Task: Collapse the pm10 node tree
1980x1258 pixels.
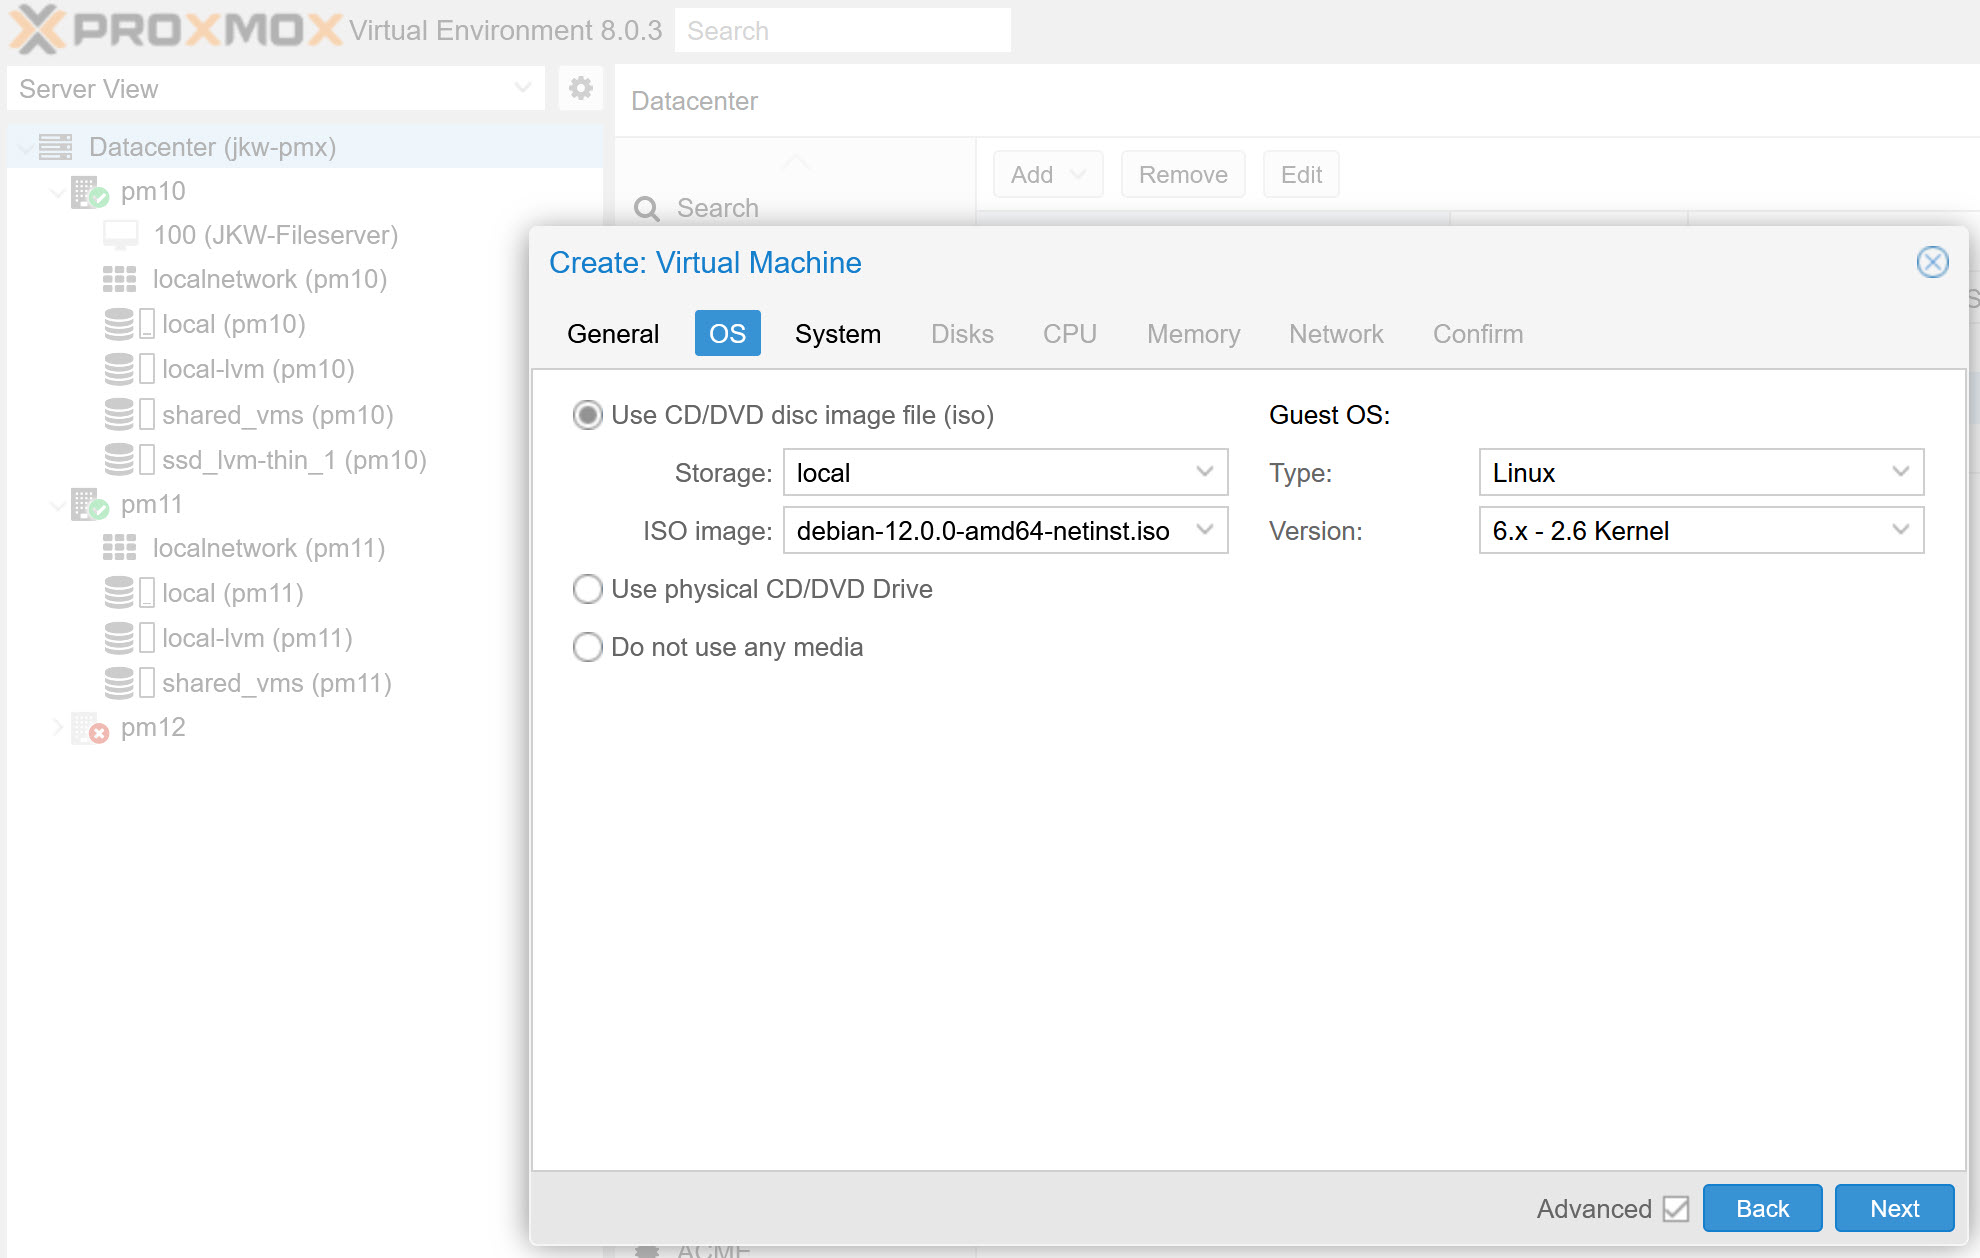Action: (x=57, y=191)
